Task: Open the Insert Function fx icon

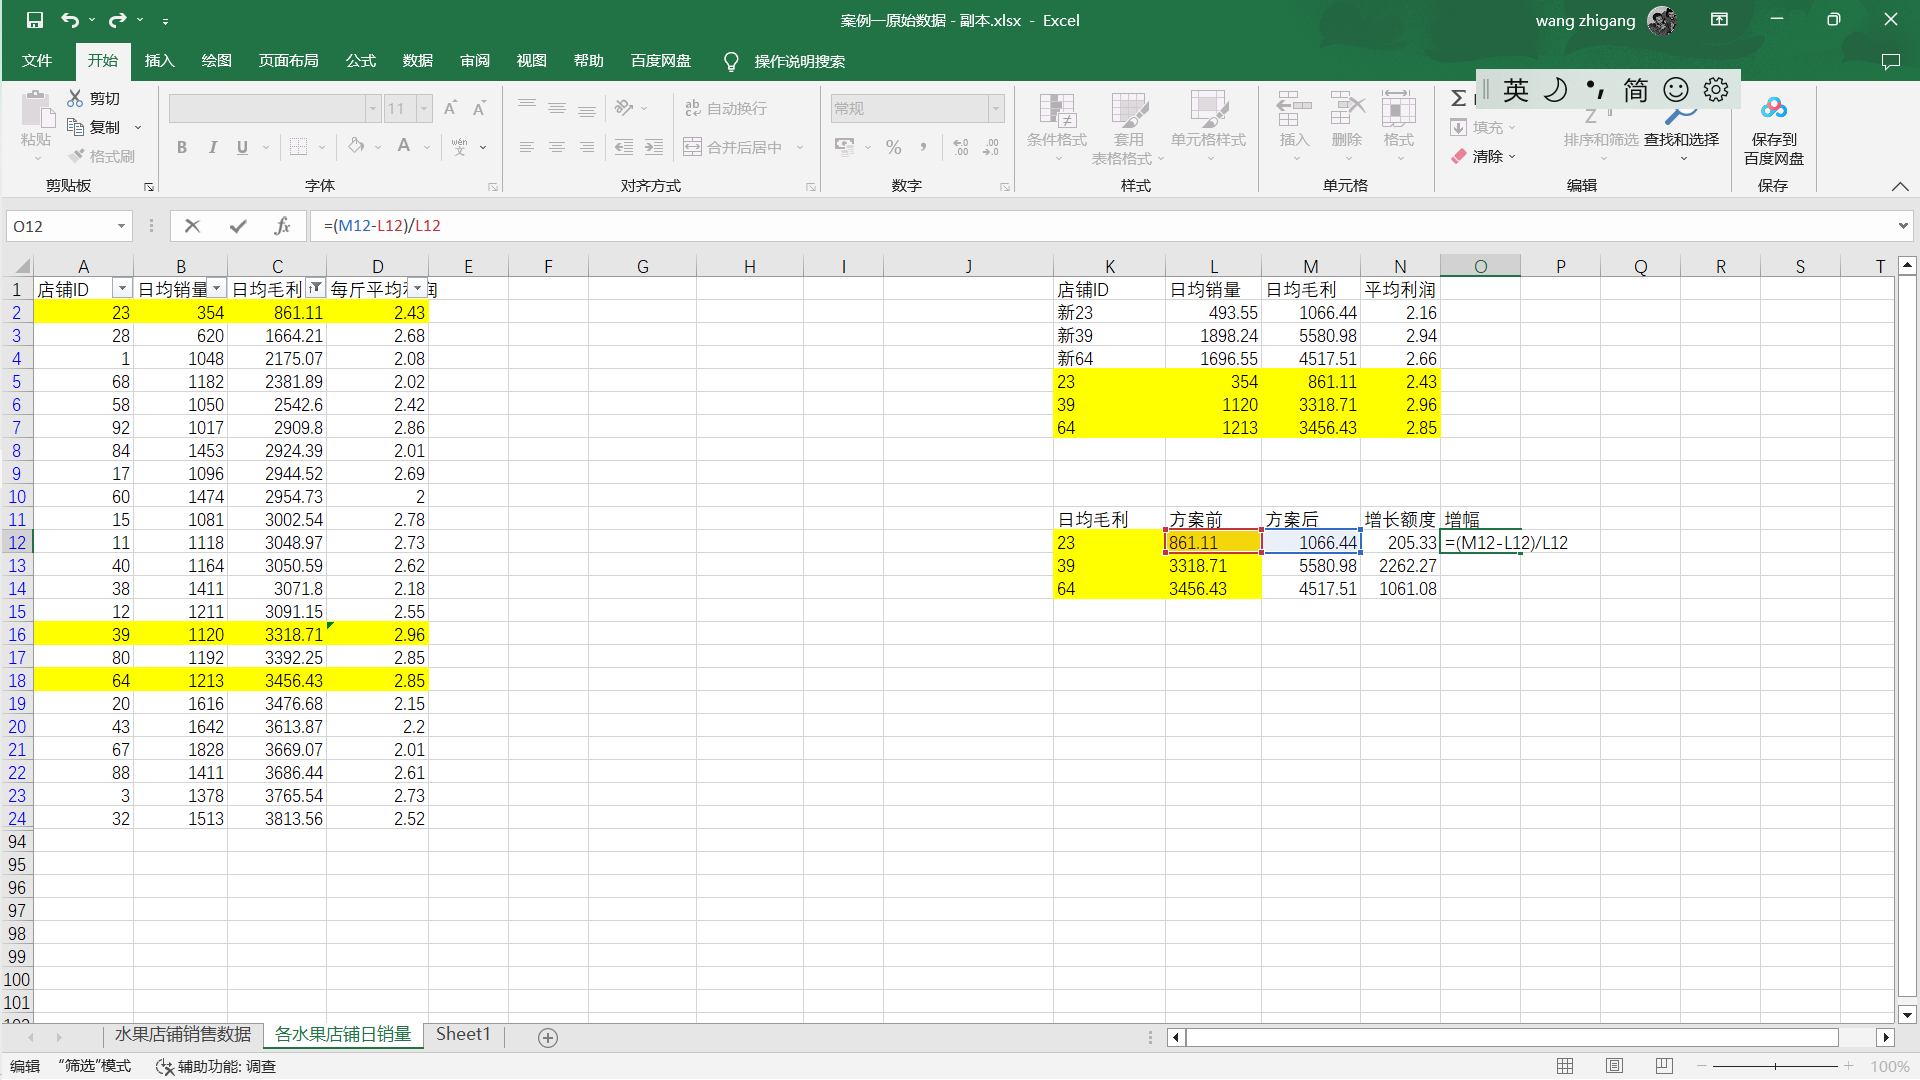Action: click(282, 226)
